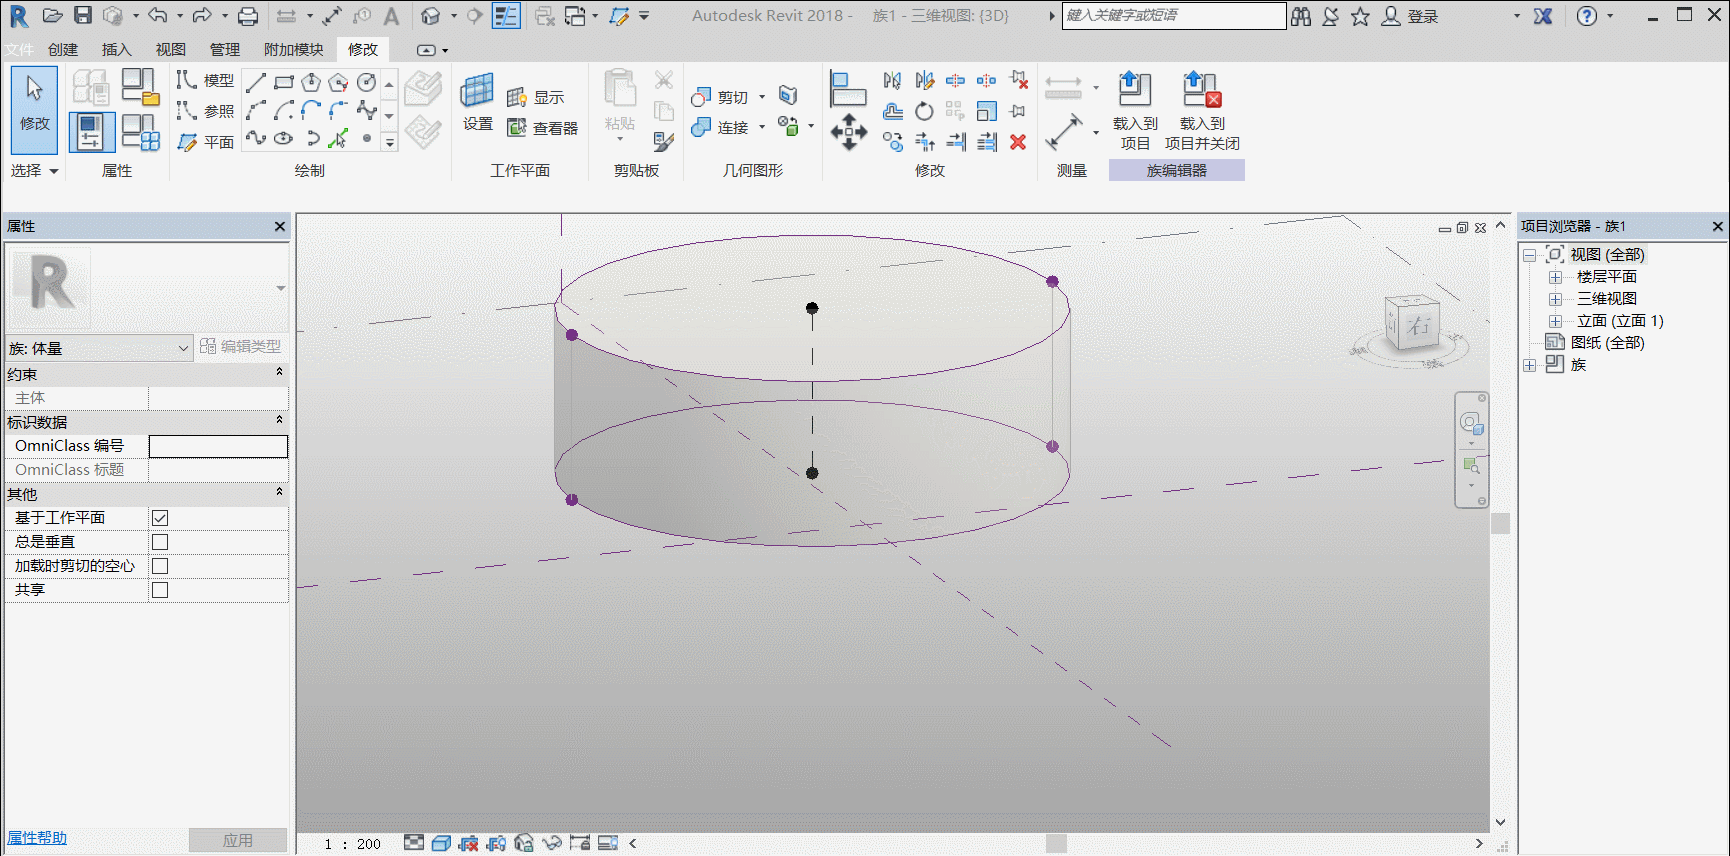Choose the Line draw tool
Viewport: 1730px width, 856px height.
[x=256, y=82]
